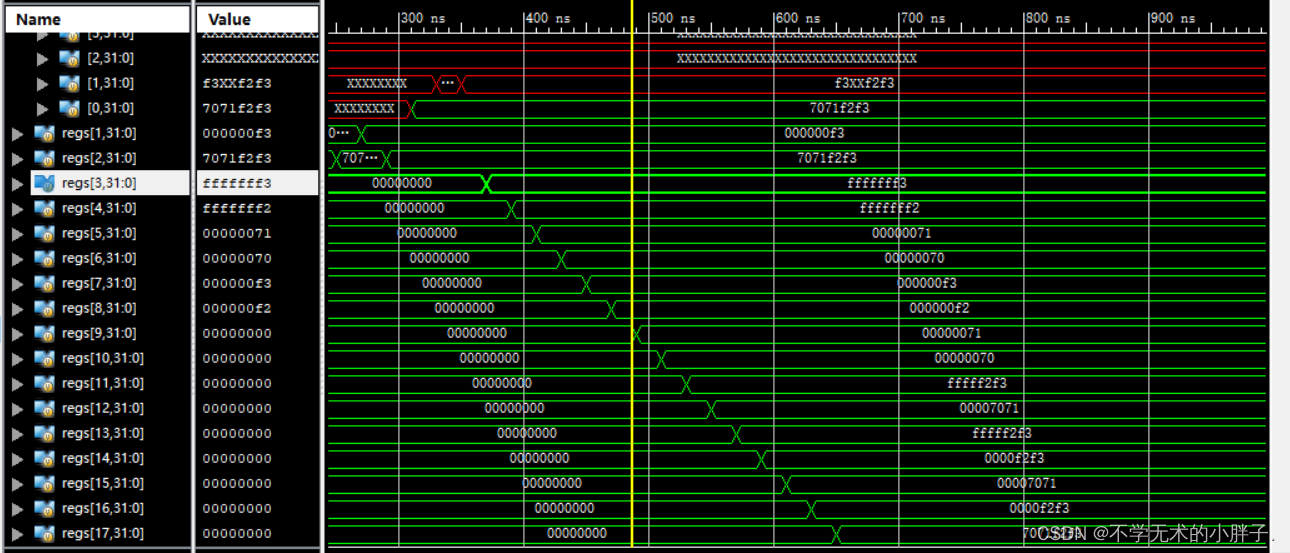Select the regs[16,31:0] signal name
This screenshot has height=553, width=1290.
(103, 508)
